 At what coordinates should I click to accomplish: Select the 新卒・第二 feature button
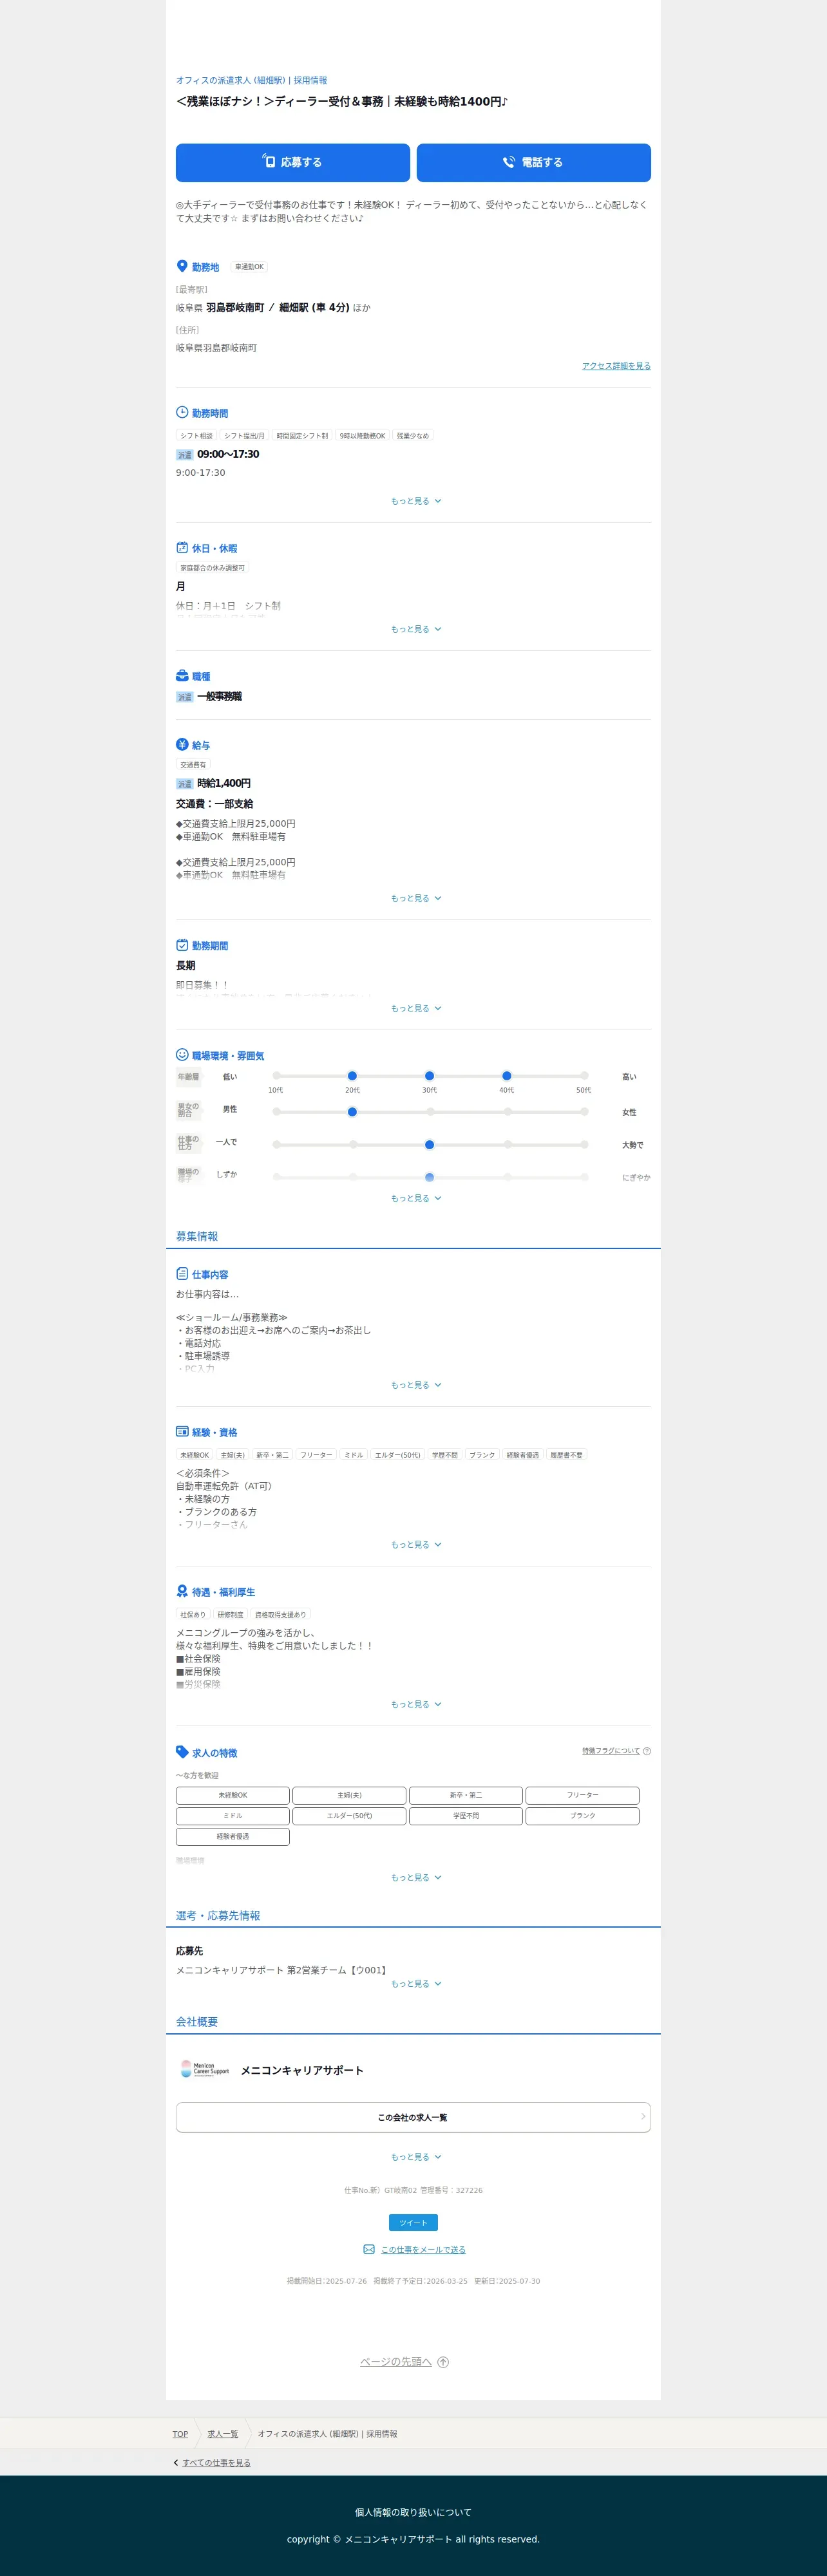point(466,1795)
